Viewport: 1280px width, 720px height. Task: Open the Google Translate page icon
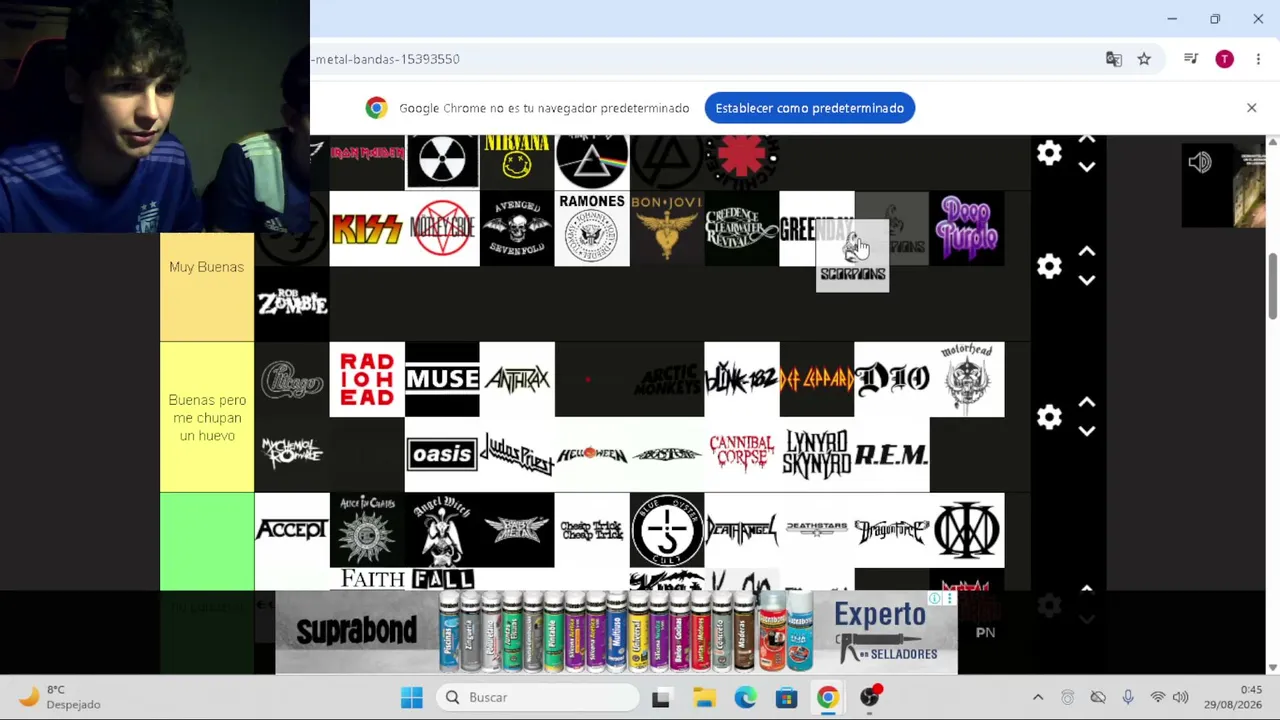coord(1113,59)
